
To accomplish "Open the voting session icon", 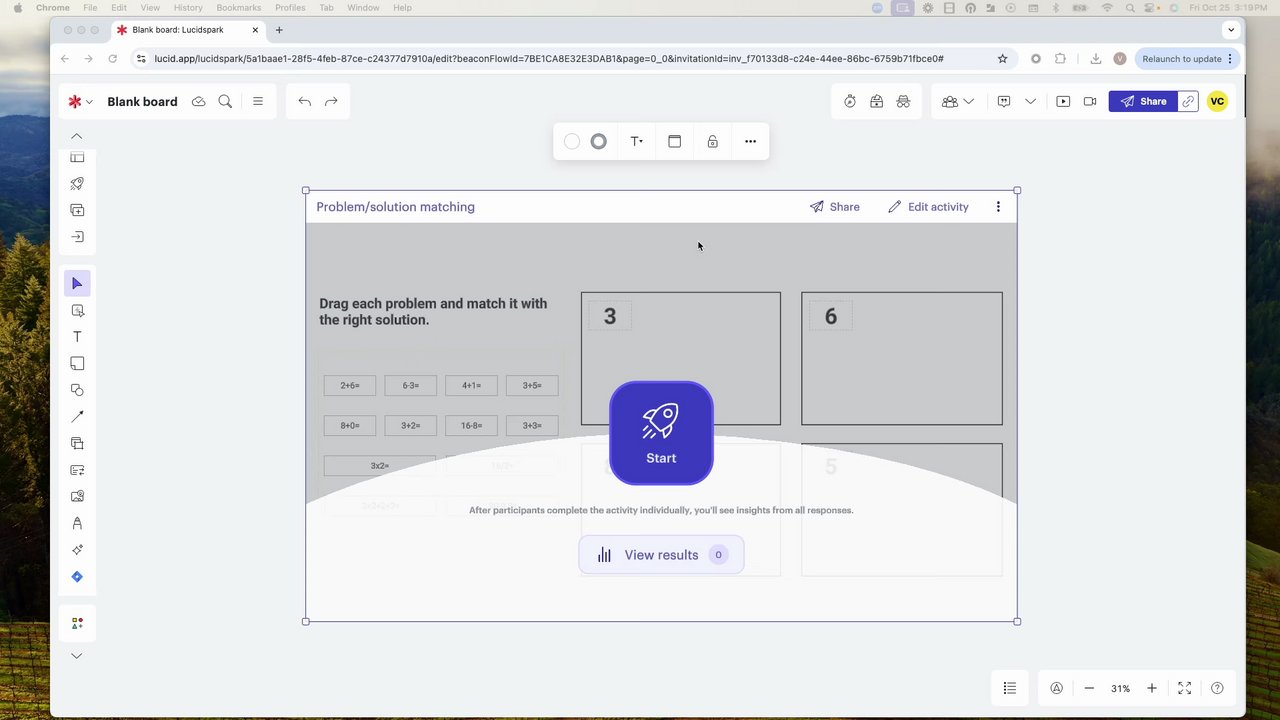I will click(876, 101).
